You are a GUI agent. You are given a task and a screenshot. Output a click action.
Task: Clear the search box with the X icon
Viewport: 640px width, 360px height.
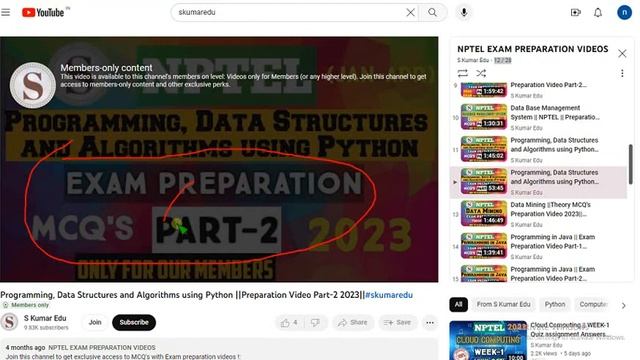(x=411, y=13)
